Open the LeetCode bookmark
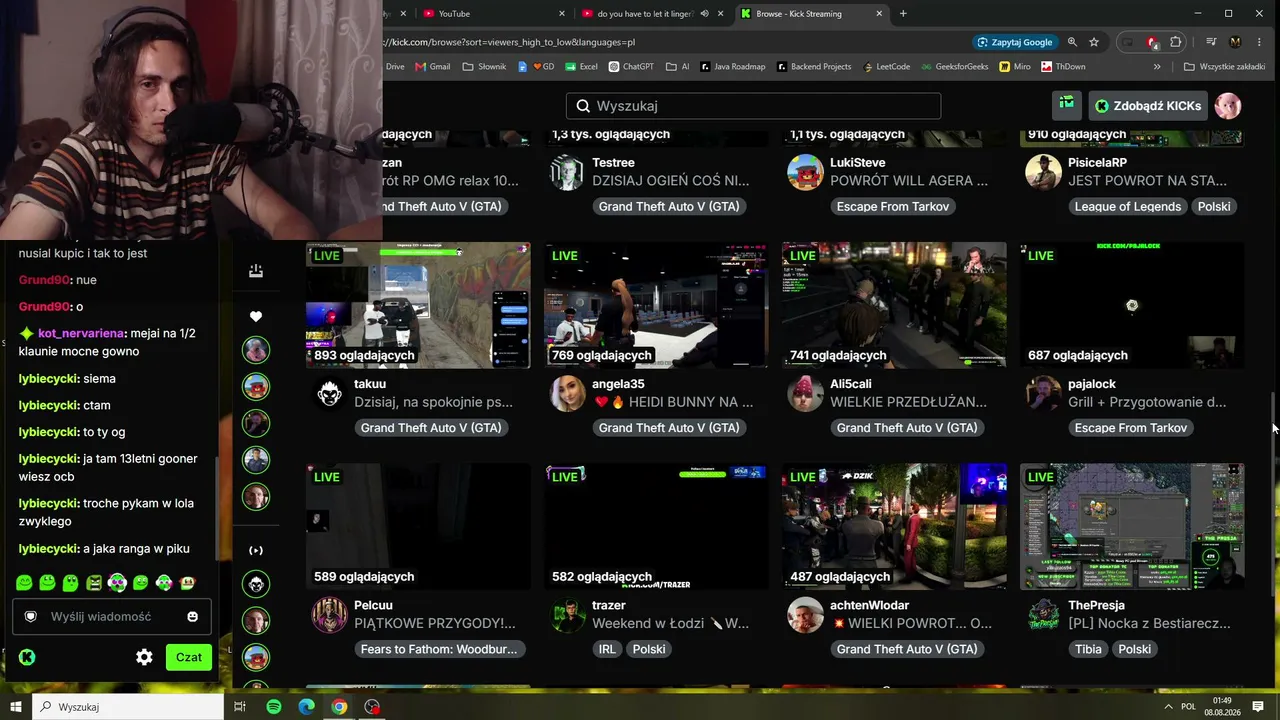The image size is (1280, 720). tap(886, 67)
